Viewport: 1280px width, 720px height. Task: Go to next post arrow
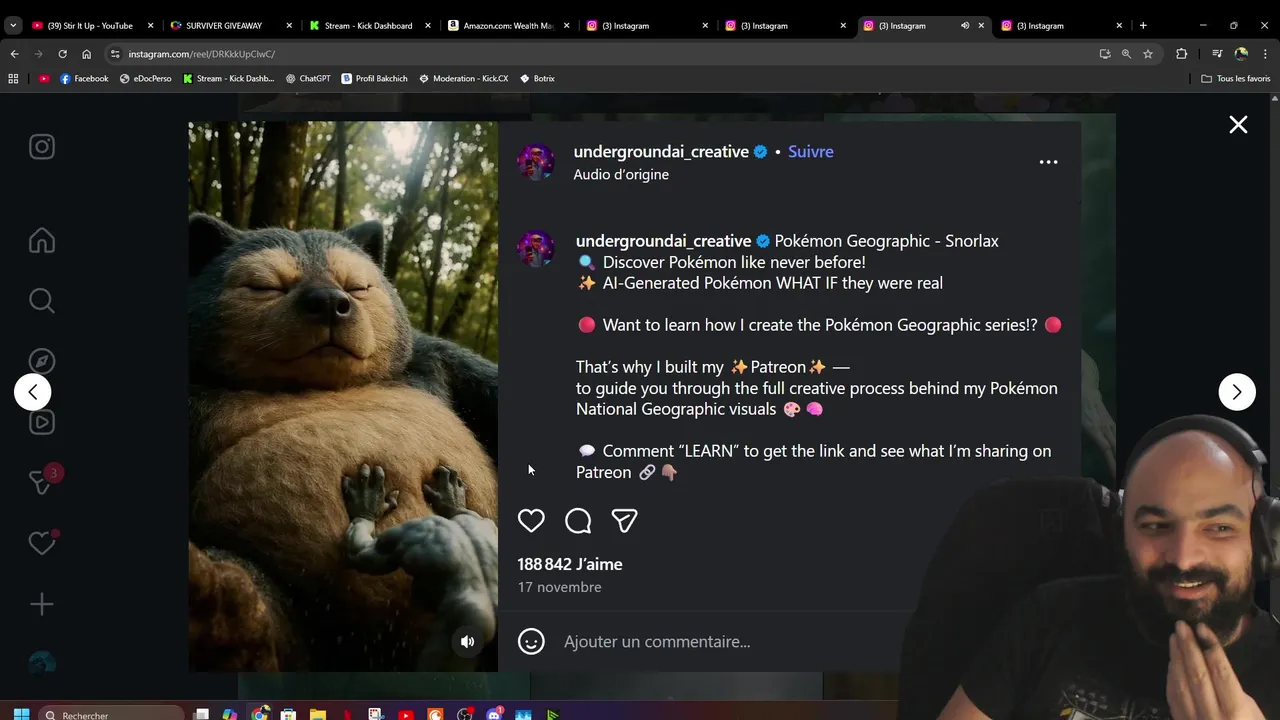(x=1237, y=392)
